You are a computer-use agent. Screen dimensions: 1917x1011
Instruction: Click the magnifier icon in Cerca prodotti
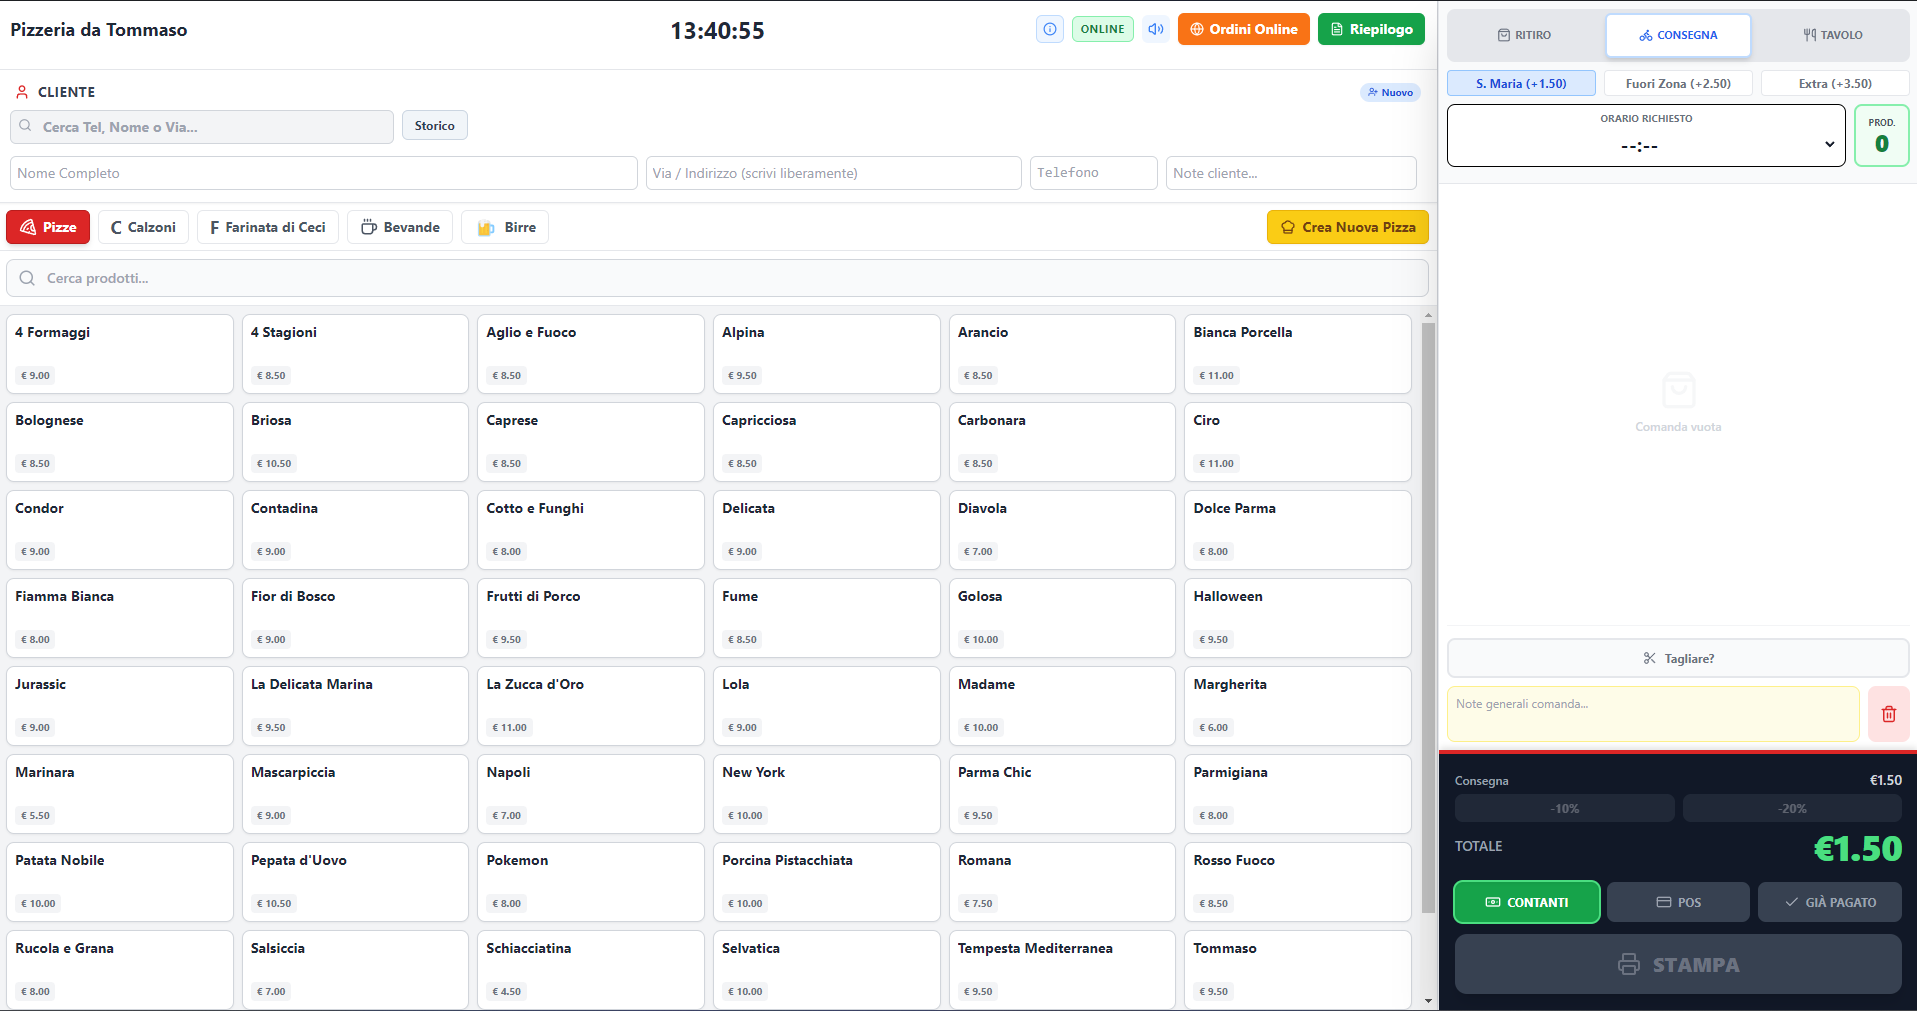[27, 278]
